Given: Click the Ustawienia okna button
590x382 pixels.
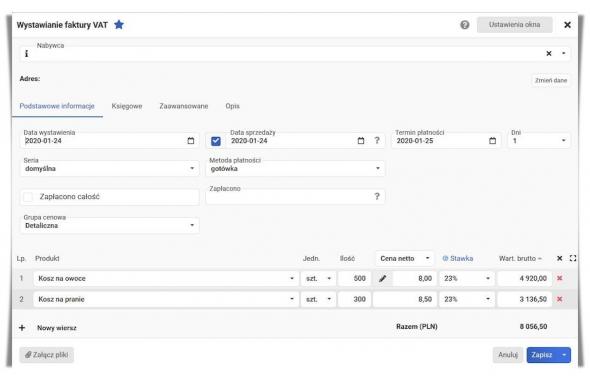Looking at the screenshot, I should 514,25.
